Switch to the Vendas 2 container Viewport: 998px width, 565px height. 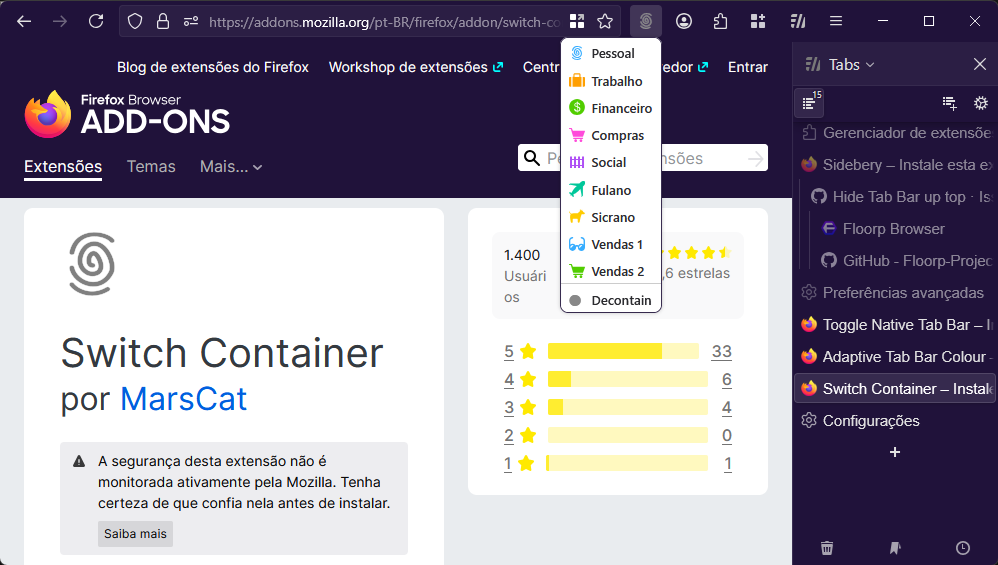click(x=611, y=272)
